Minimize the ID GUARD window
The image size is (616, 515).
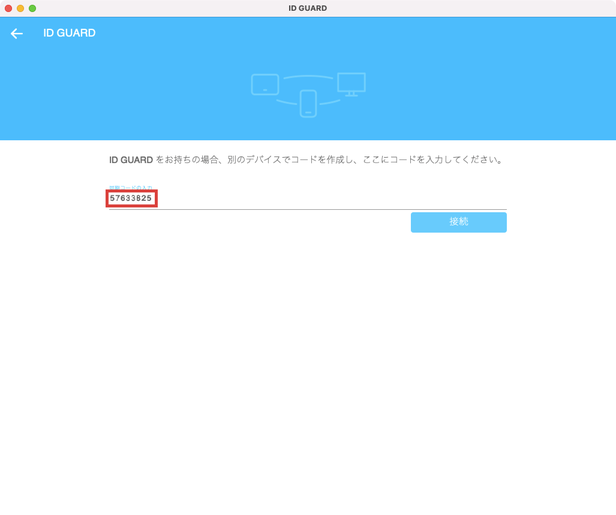tap(20, 8)
